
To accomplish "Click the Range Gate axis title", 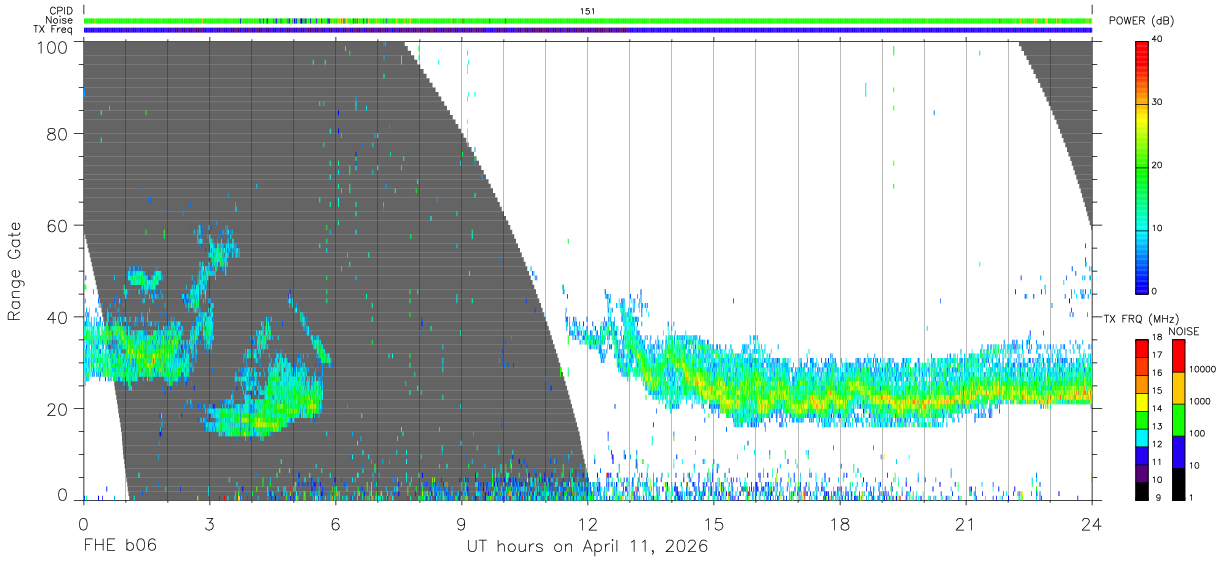I will (x=15, y=271).
